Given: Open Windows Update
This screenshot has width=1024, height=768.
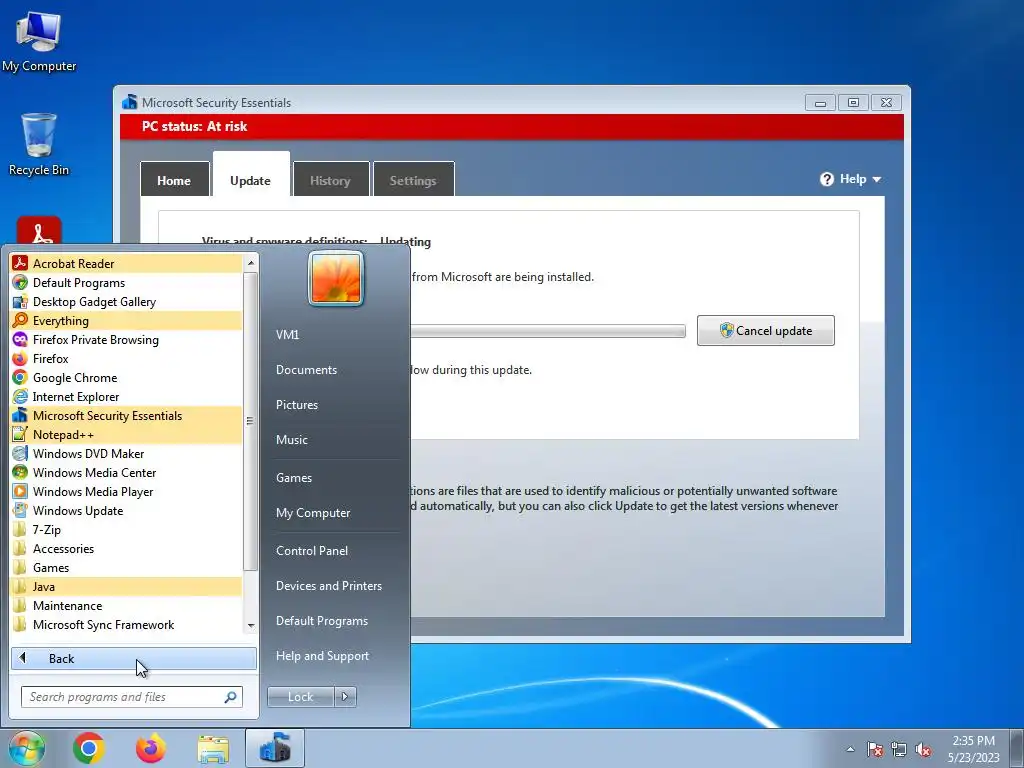Looking at the screenshot, I should pos(127,511).
